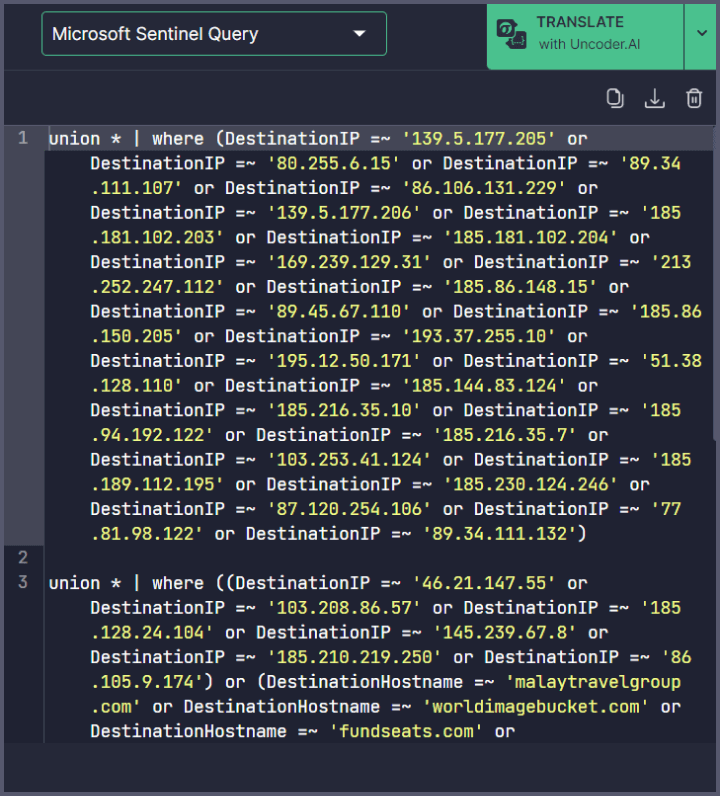This screenshot has height=796, width=720.
Task: Click line number 2 in the gutter
Action: [x=22, y=558]
